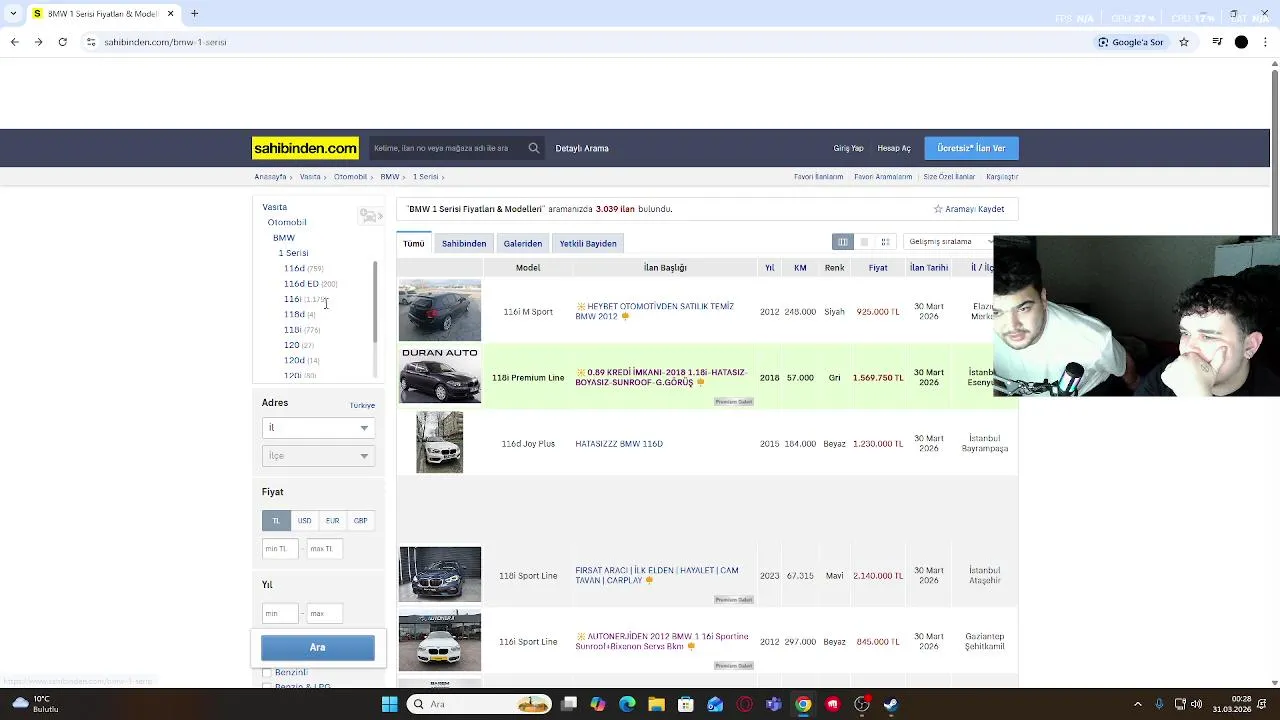Screen dimensions: 1280x720
Task: Switch to the Tümü tab
Action: coord(414,243)
